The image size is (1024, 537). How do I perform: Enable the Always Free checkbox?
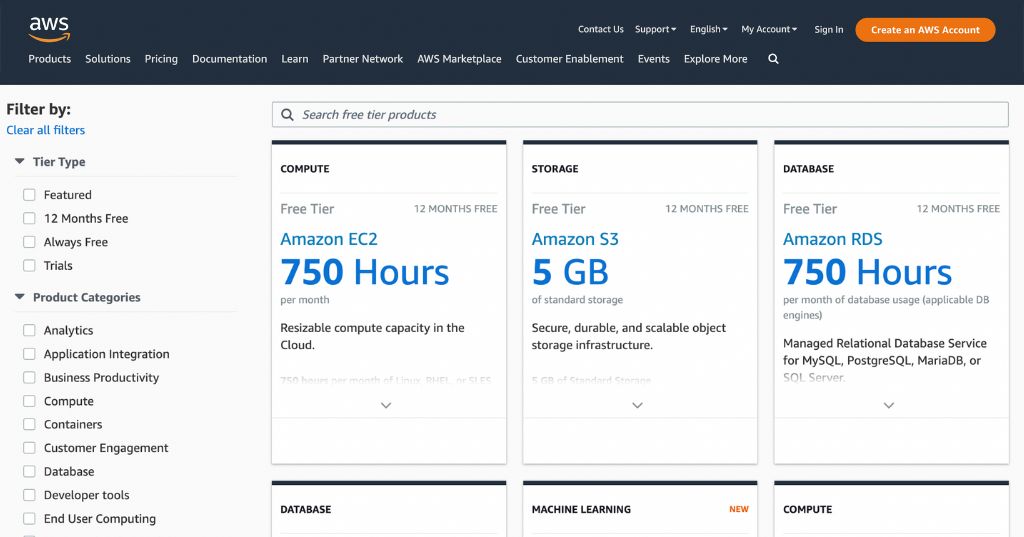pyautogui.click(x=30, y=242)
